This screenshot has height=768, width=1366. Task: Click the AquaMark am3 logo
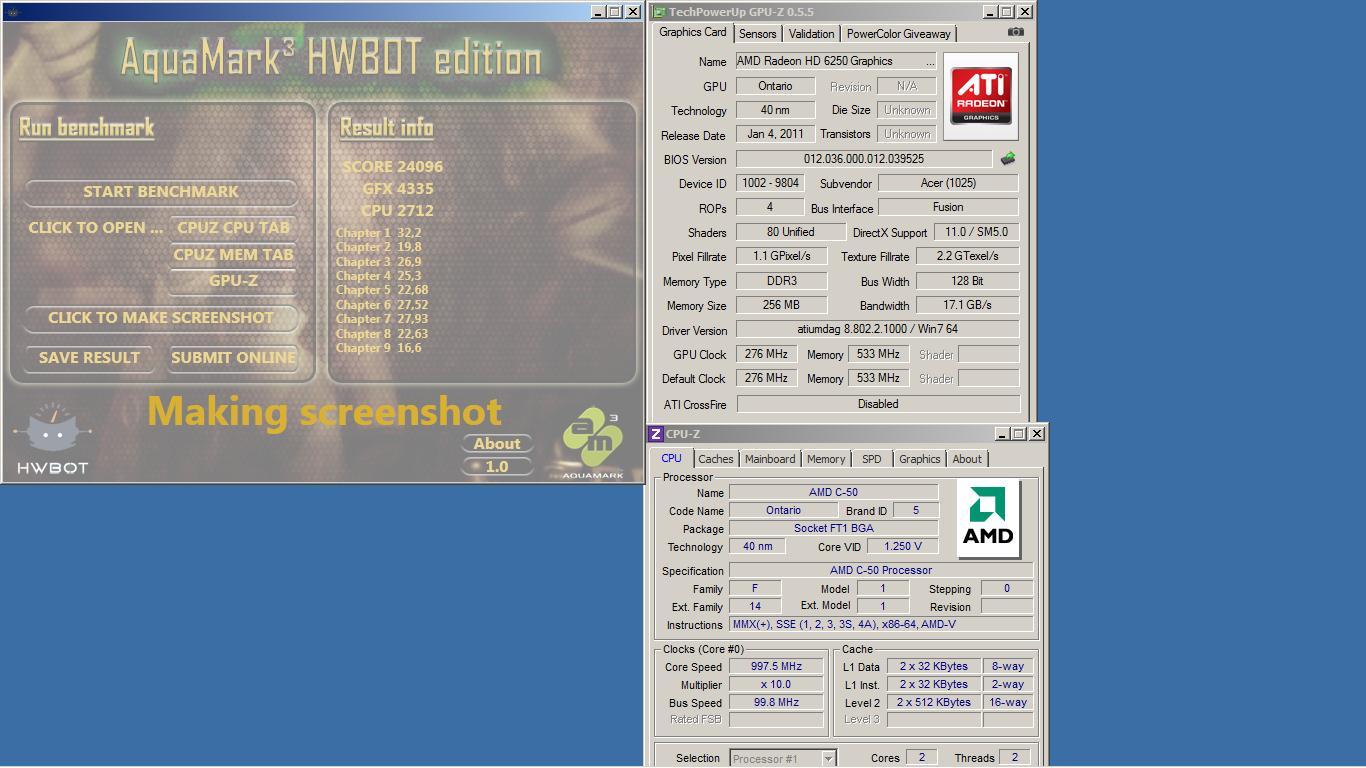(x=593, y=443)
